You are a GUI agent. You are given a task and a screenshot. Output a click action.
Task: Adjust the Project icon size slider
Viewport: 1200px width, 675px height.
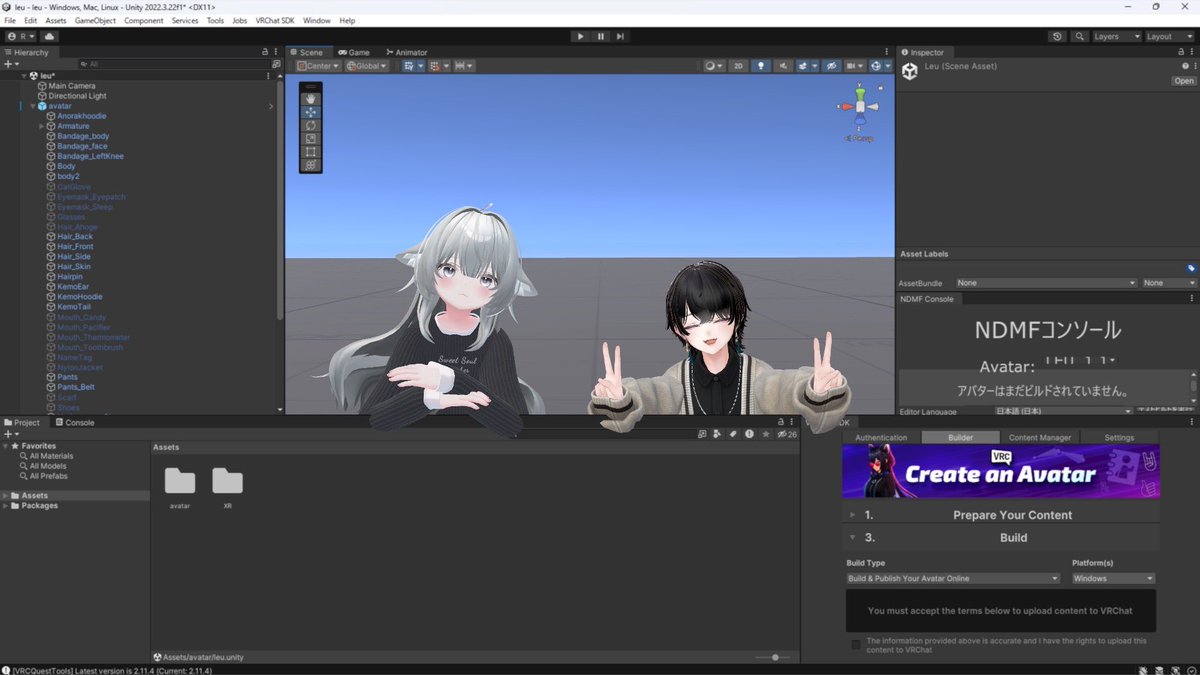[x=774, y=657]
